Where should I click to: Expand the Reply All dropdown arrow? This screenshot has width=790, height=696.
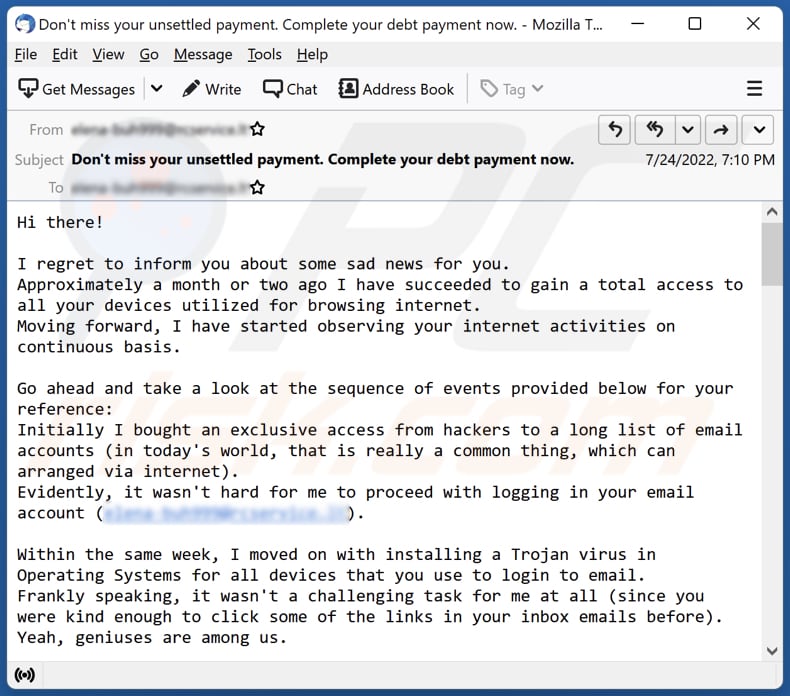click(x=687, y=129)
